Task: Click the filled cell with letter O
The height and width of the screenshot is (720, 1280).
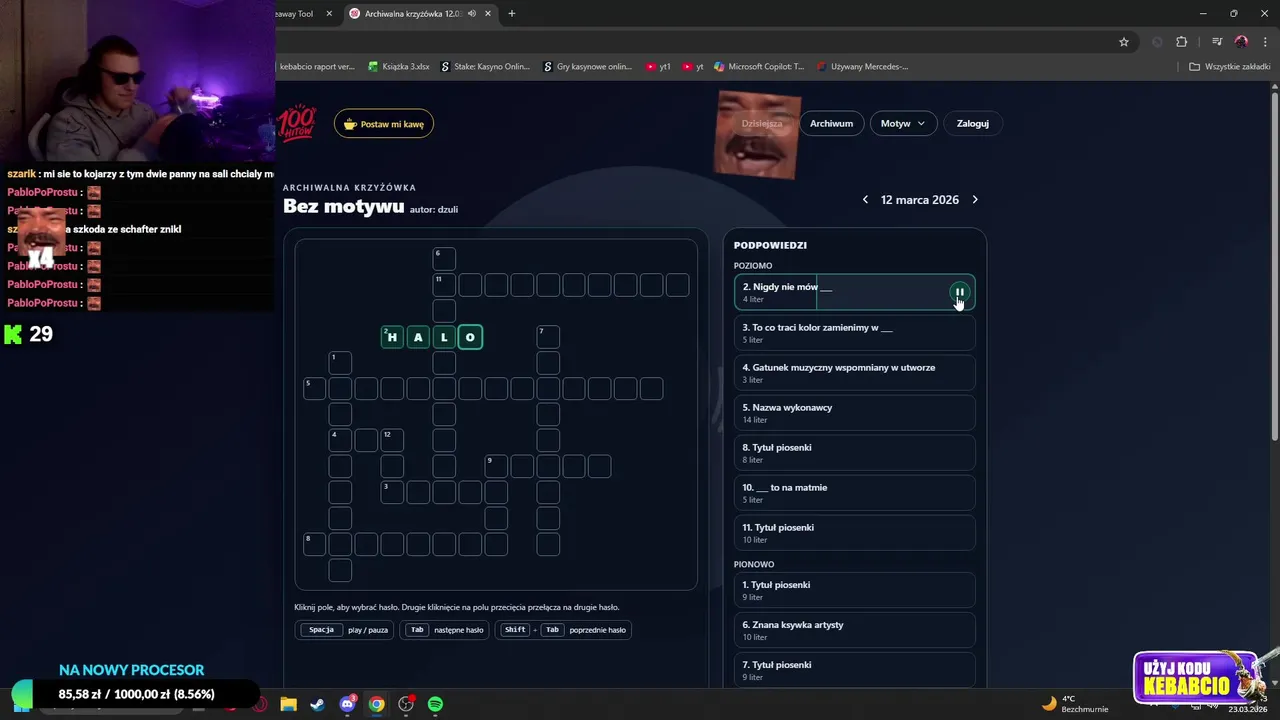Action: [470, 337]
